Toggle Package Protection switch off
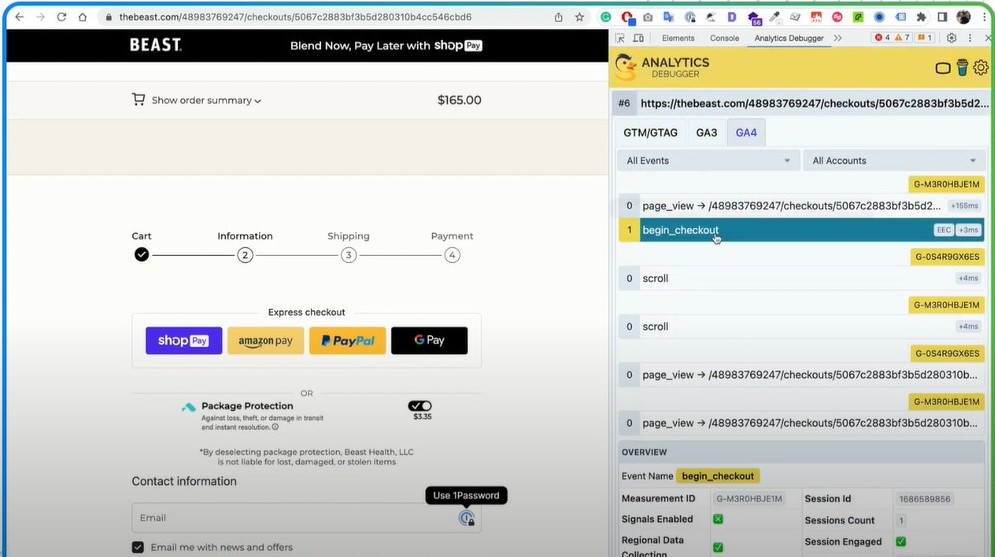 click(420, 406)
